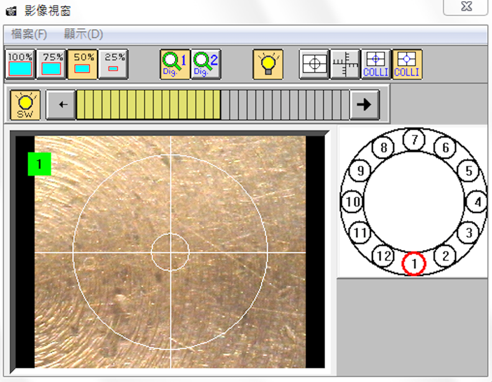Image resolution: width=492 pixels, height=382 pixels.
Task: Select the 75% image size button
Action: tap(51, 64)
